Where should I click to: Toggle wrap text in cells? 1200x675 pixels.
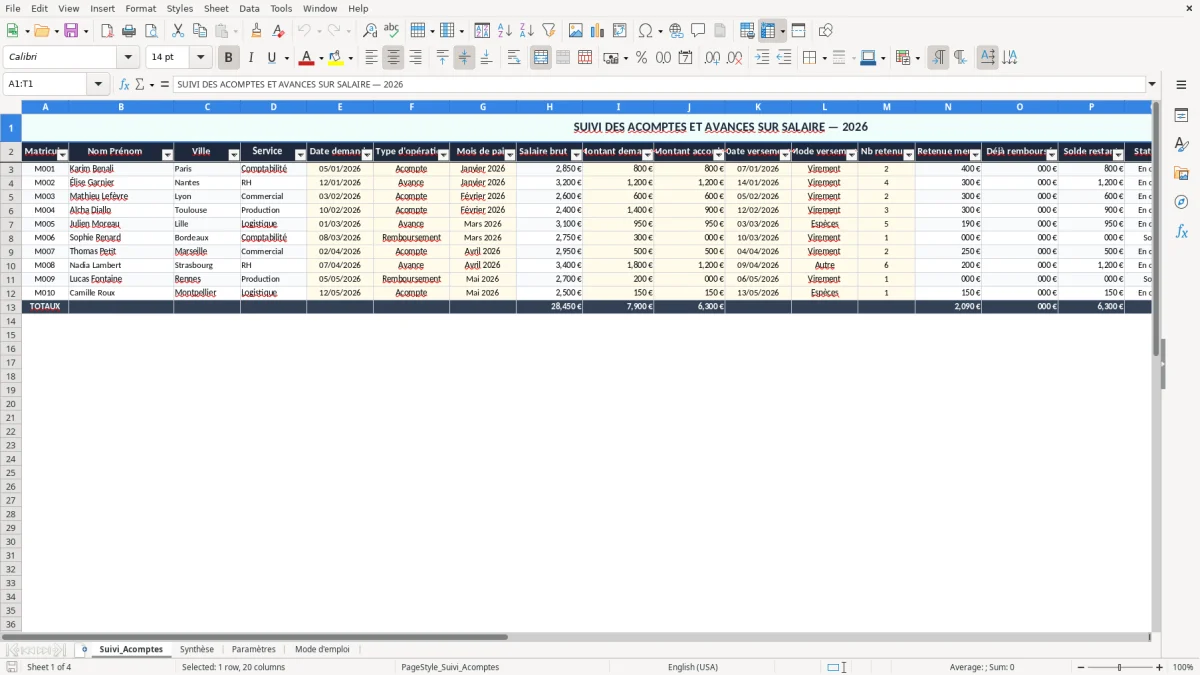[514, 58]
